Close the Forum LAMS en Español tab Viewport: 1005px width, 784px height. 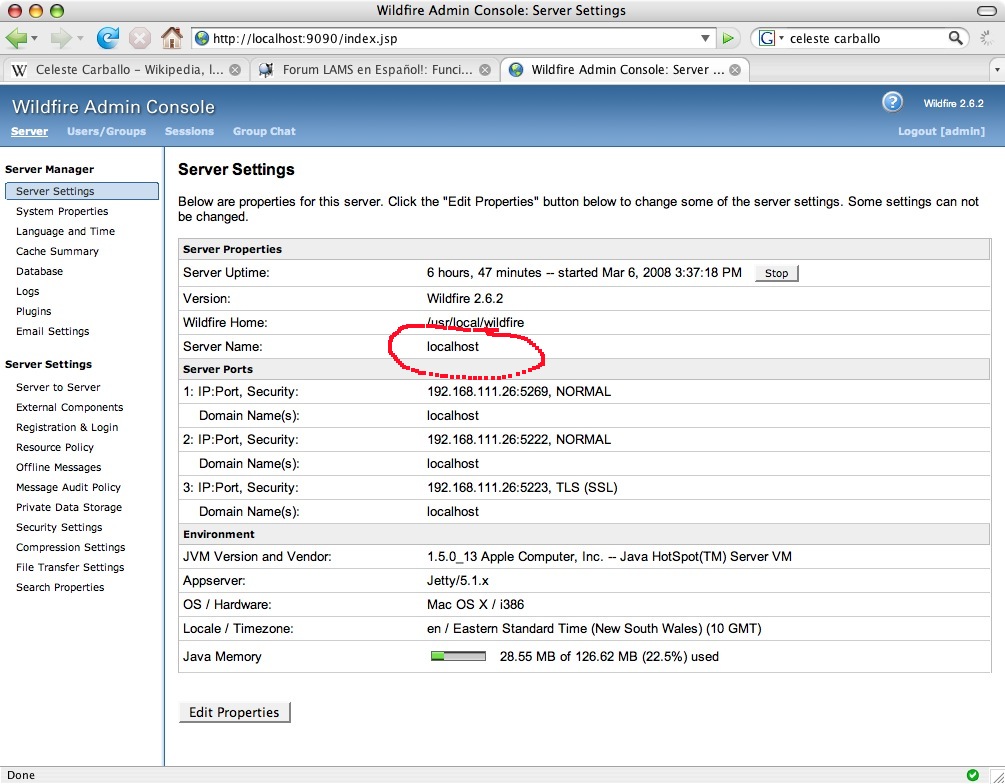[x=485, y=70]
